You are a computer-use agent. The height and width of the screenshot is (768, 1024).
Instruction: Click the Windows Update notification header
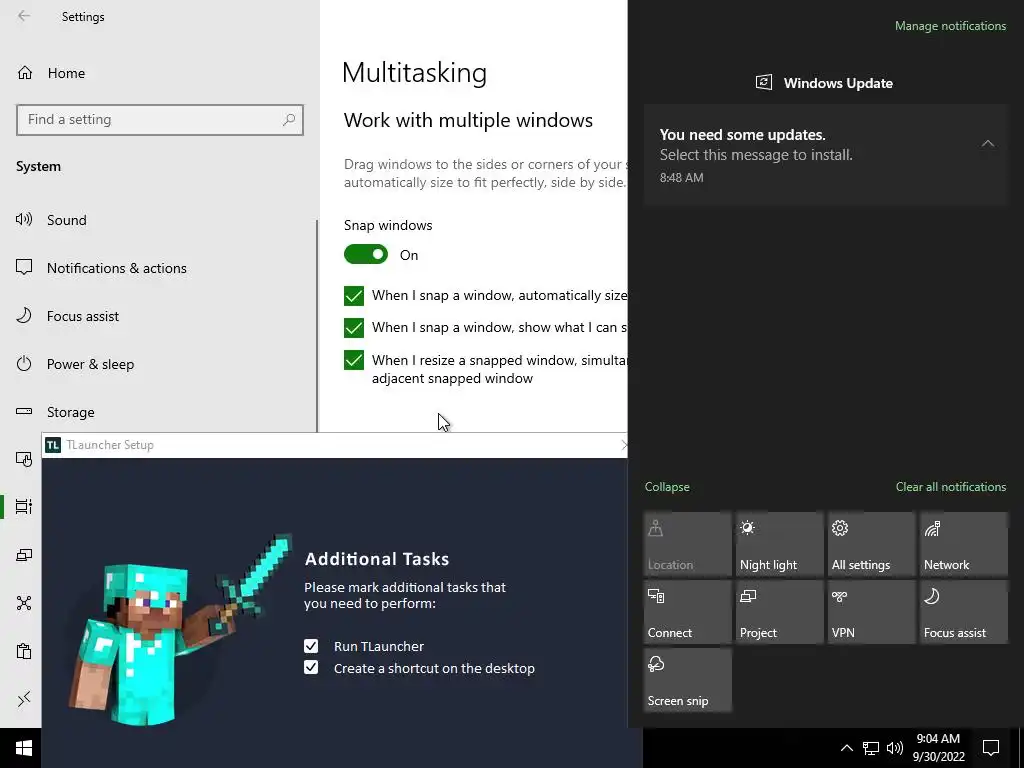(x=825, y=83)
